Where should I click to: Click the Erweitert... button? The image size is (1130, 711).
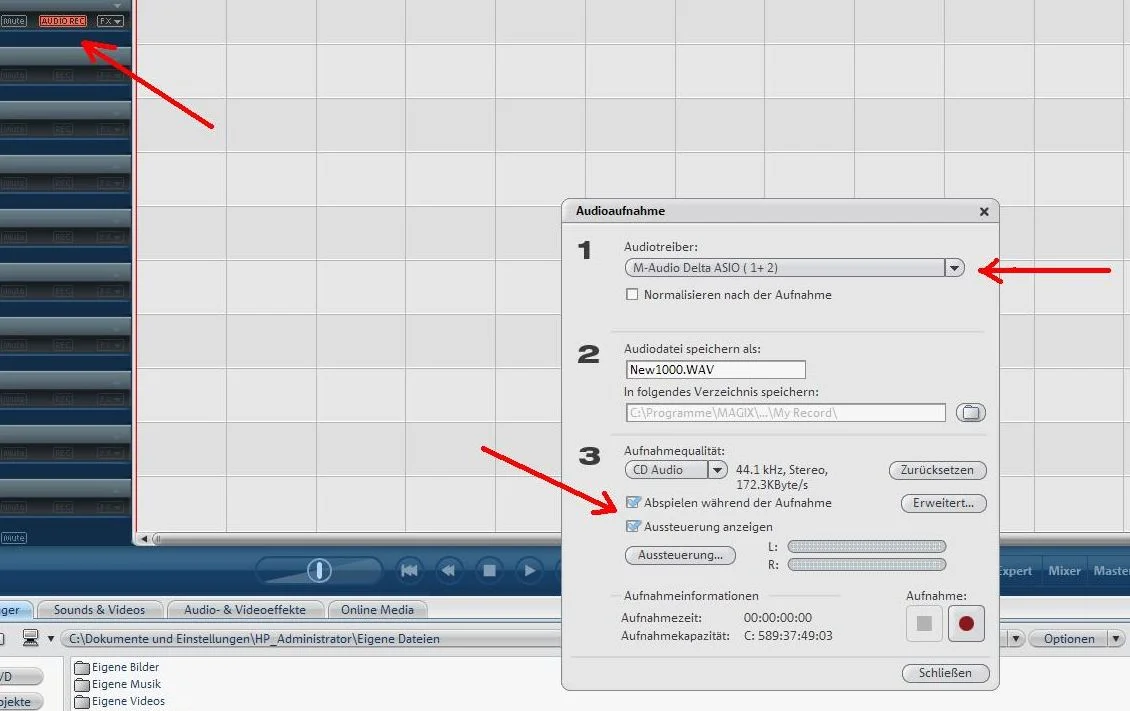pos(943,503)
